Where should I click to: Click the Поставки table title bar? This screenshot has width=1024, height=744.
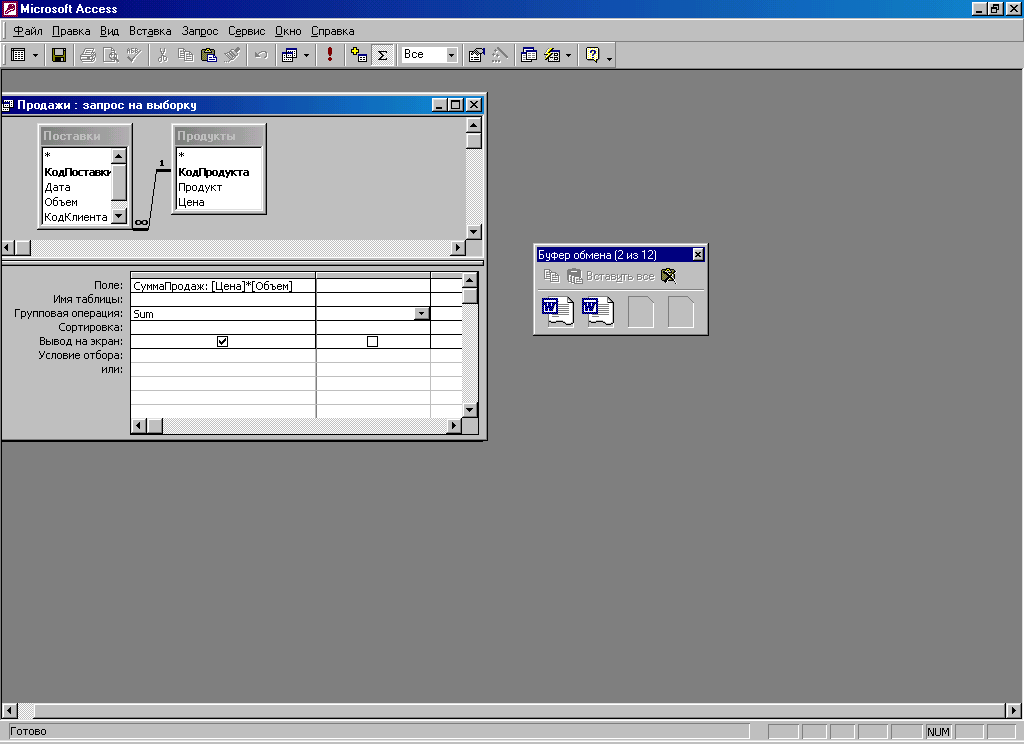85,136
